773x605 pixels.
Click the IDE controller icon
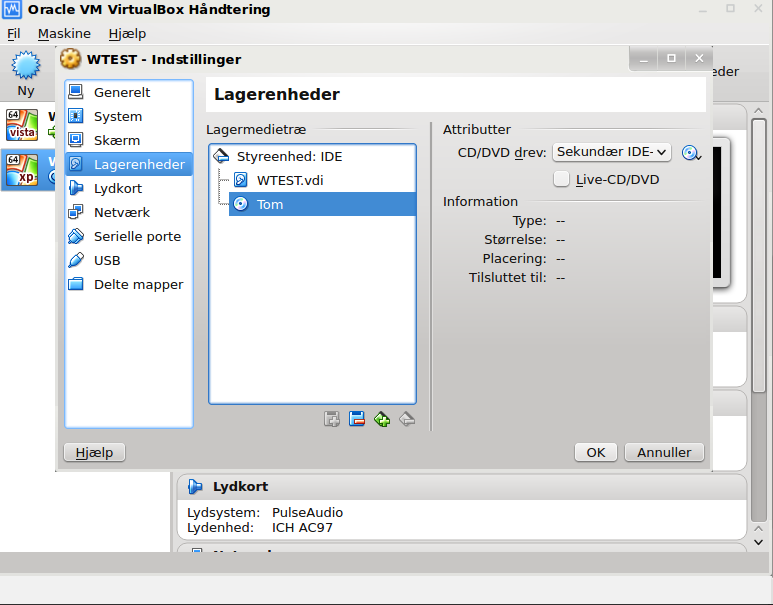(x=221, y=156)
